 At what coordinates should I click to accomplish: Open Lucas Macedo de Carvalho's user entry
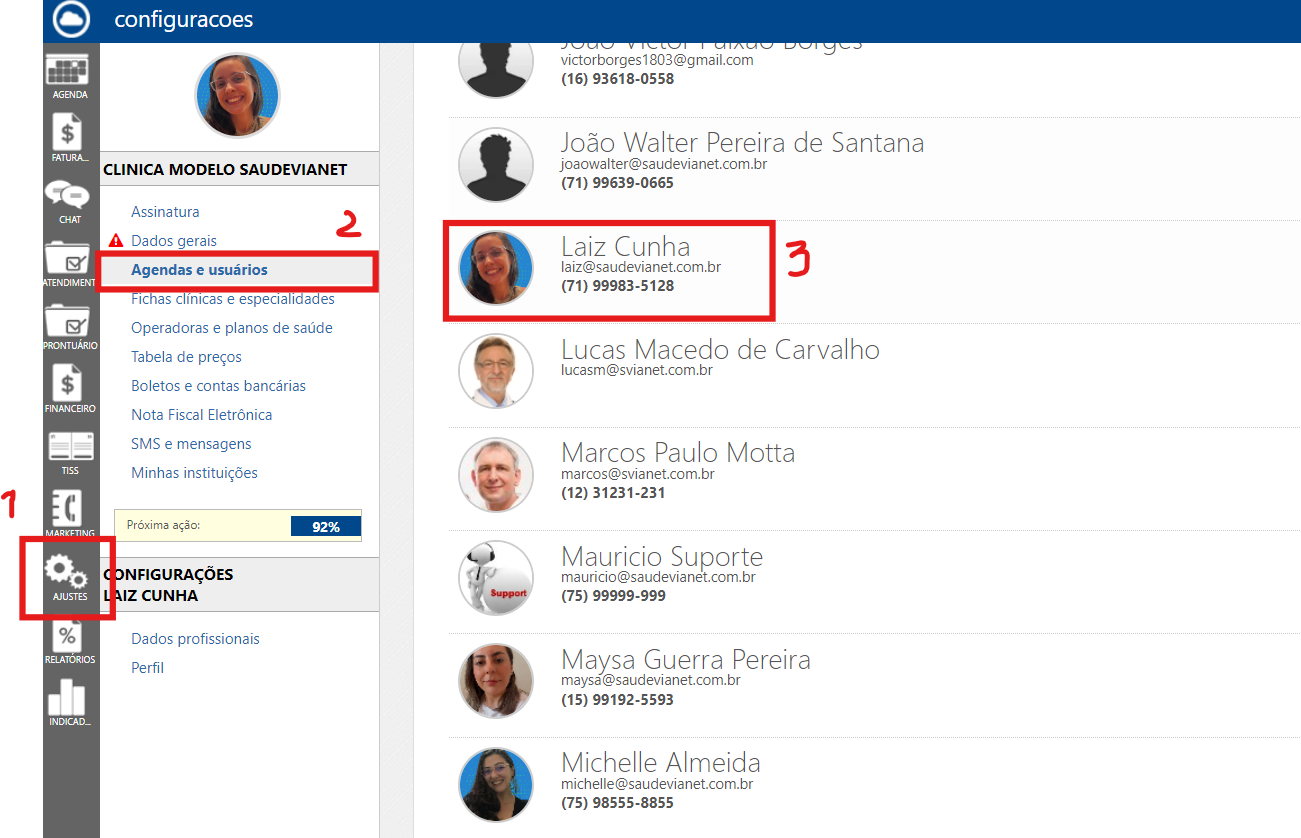click(874, 375)
